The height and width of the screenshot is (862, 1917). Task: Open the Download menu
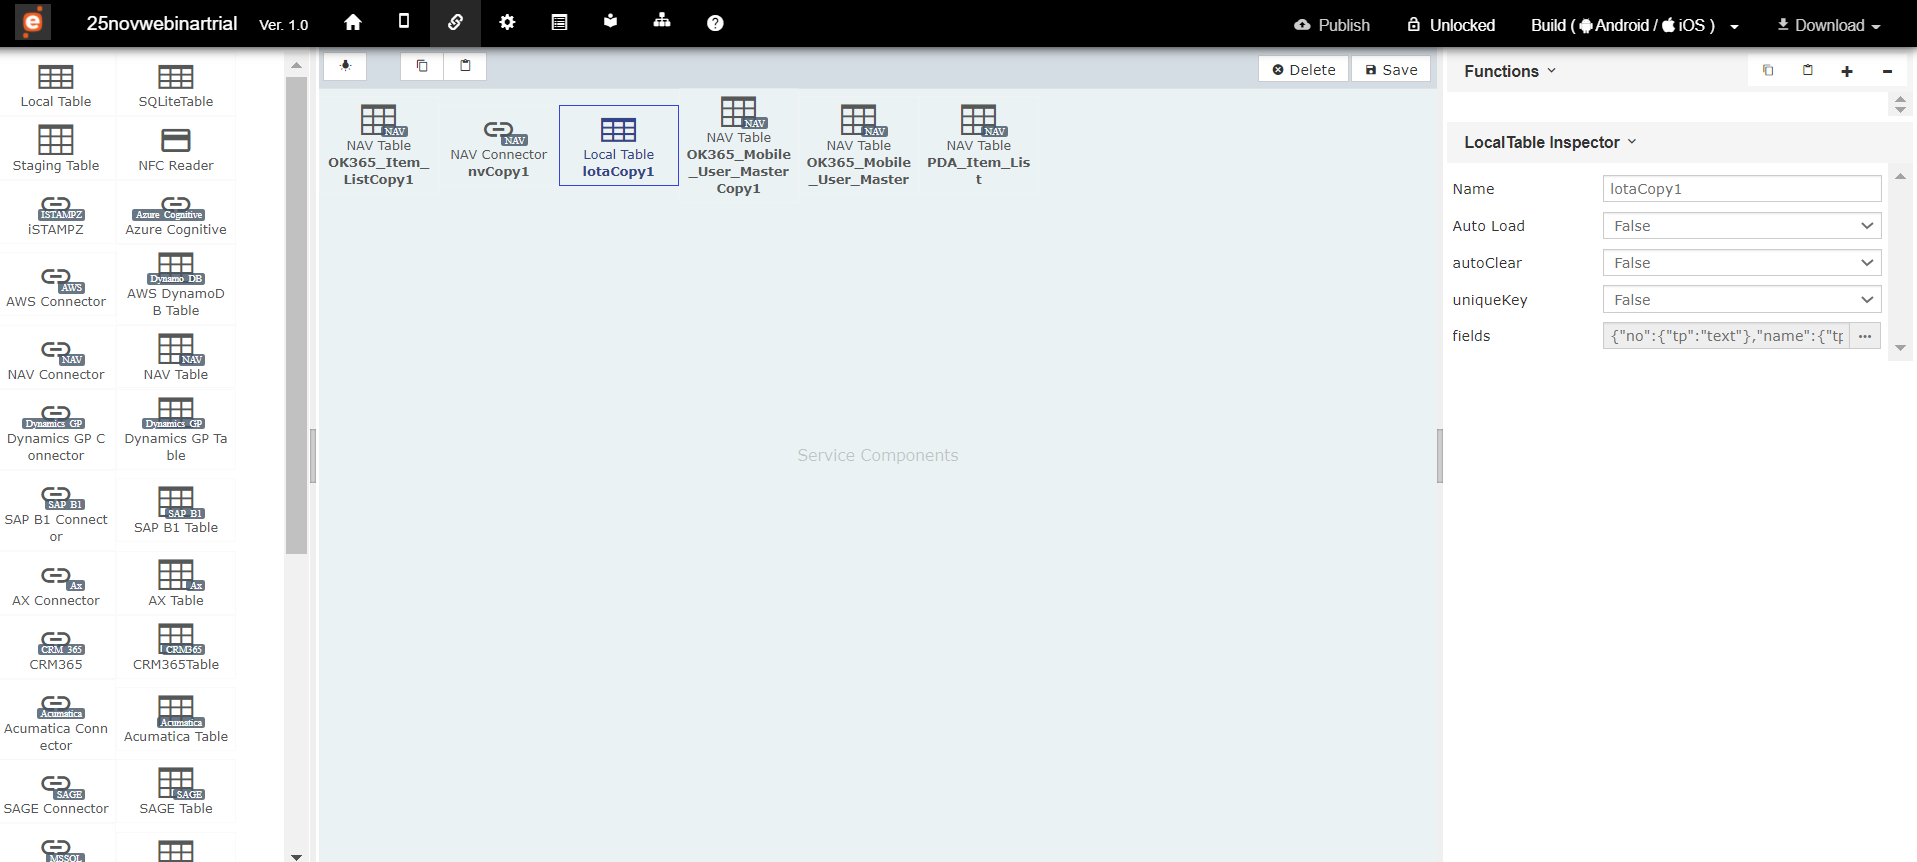pyautogui.click(x=1829, y=25)
